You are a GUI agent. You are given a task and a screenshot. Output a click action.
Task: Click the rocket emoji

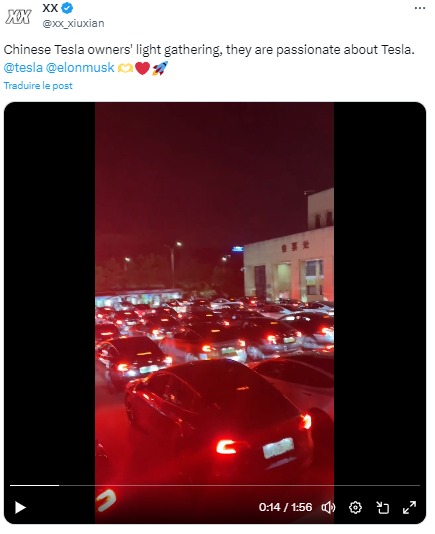click(160, 68)
